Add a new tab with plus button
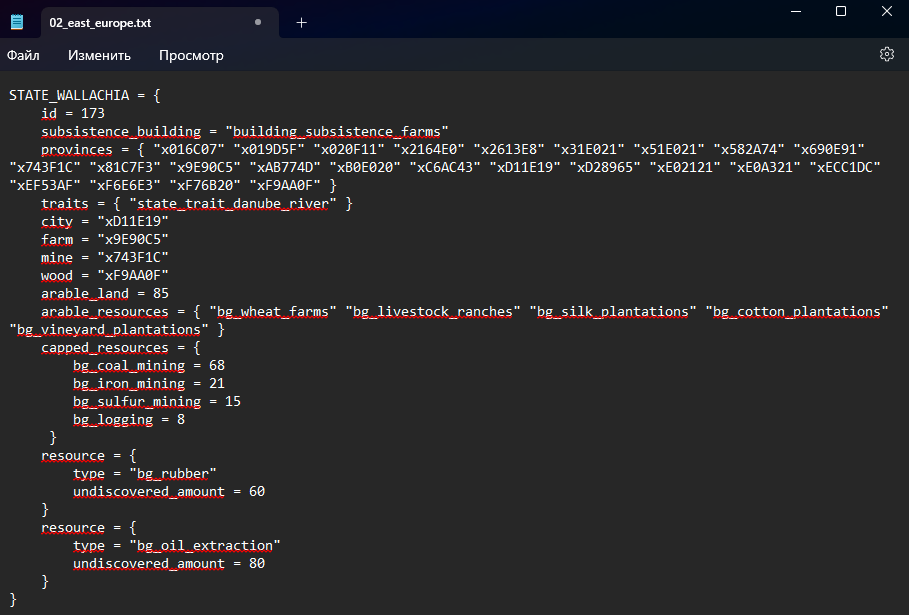 point(301,22)
